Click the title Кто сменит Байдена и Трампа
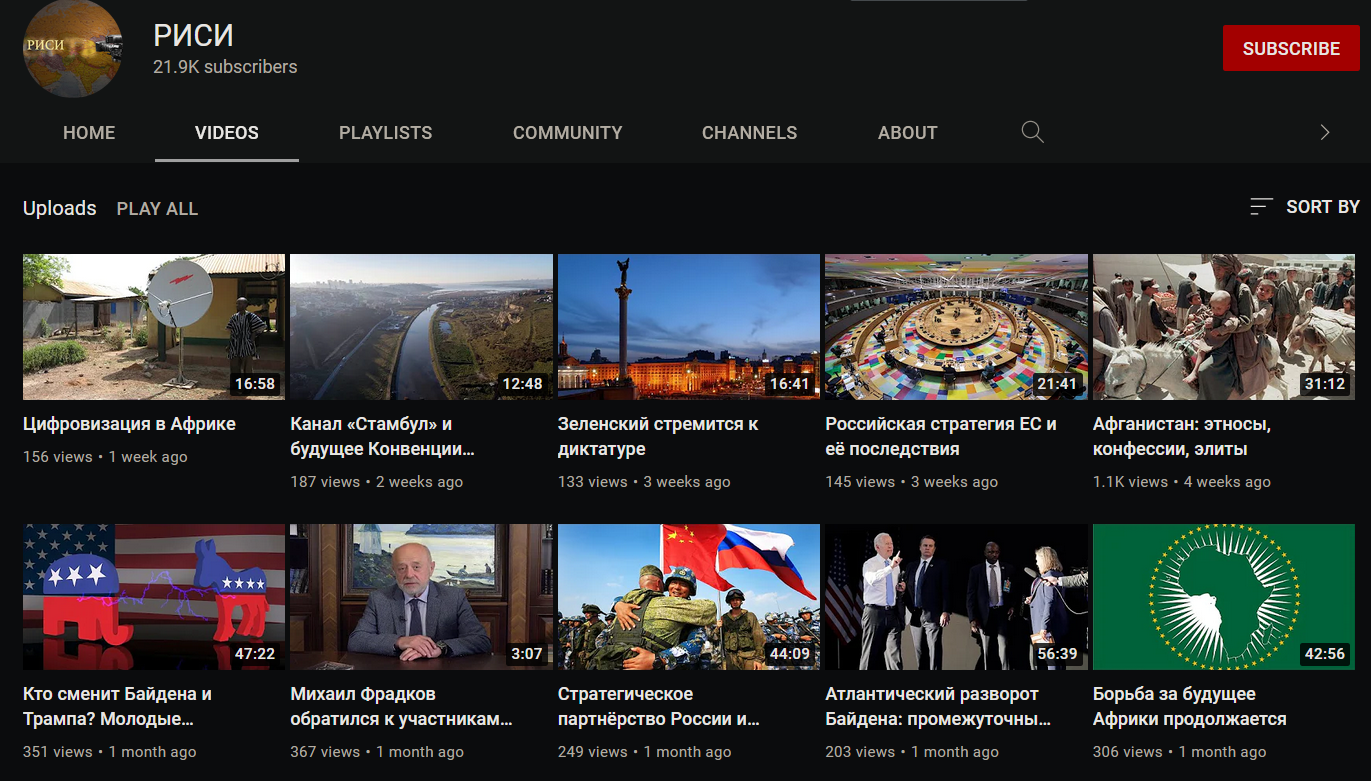Screen dimensions: 1371x781 pyautogui.click(x=117, y=707)
